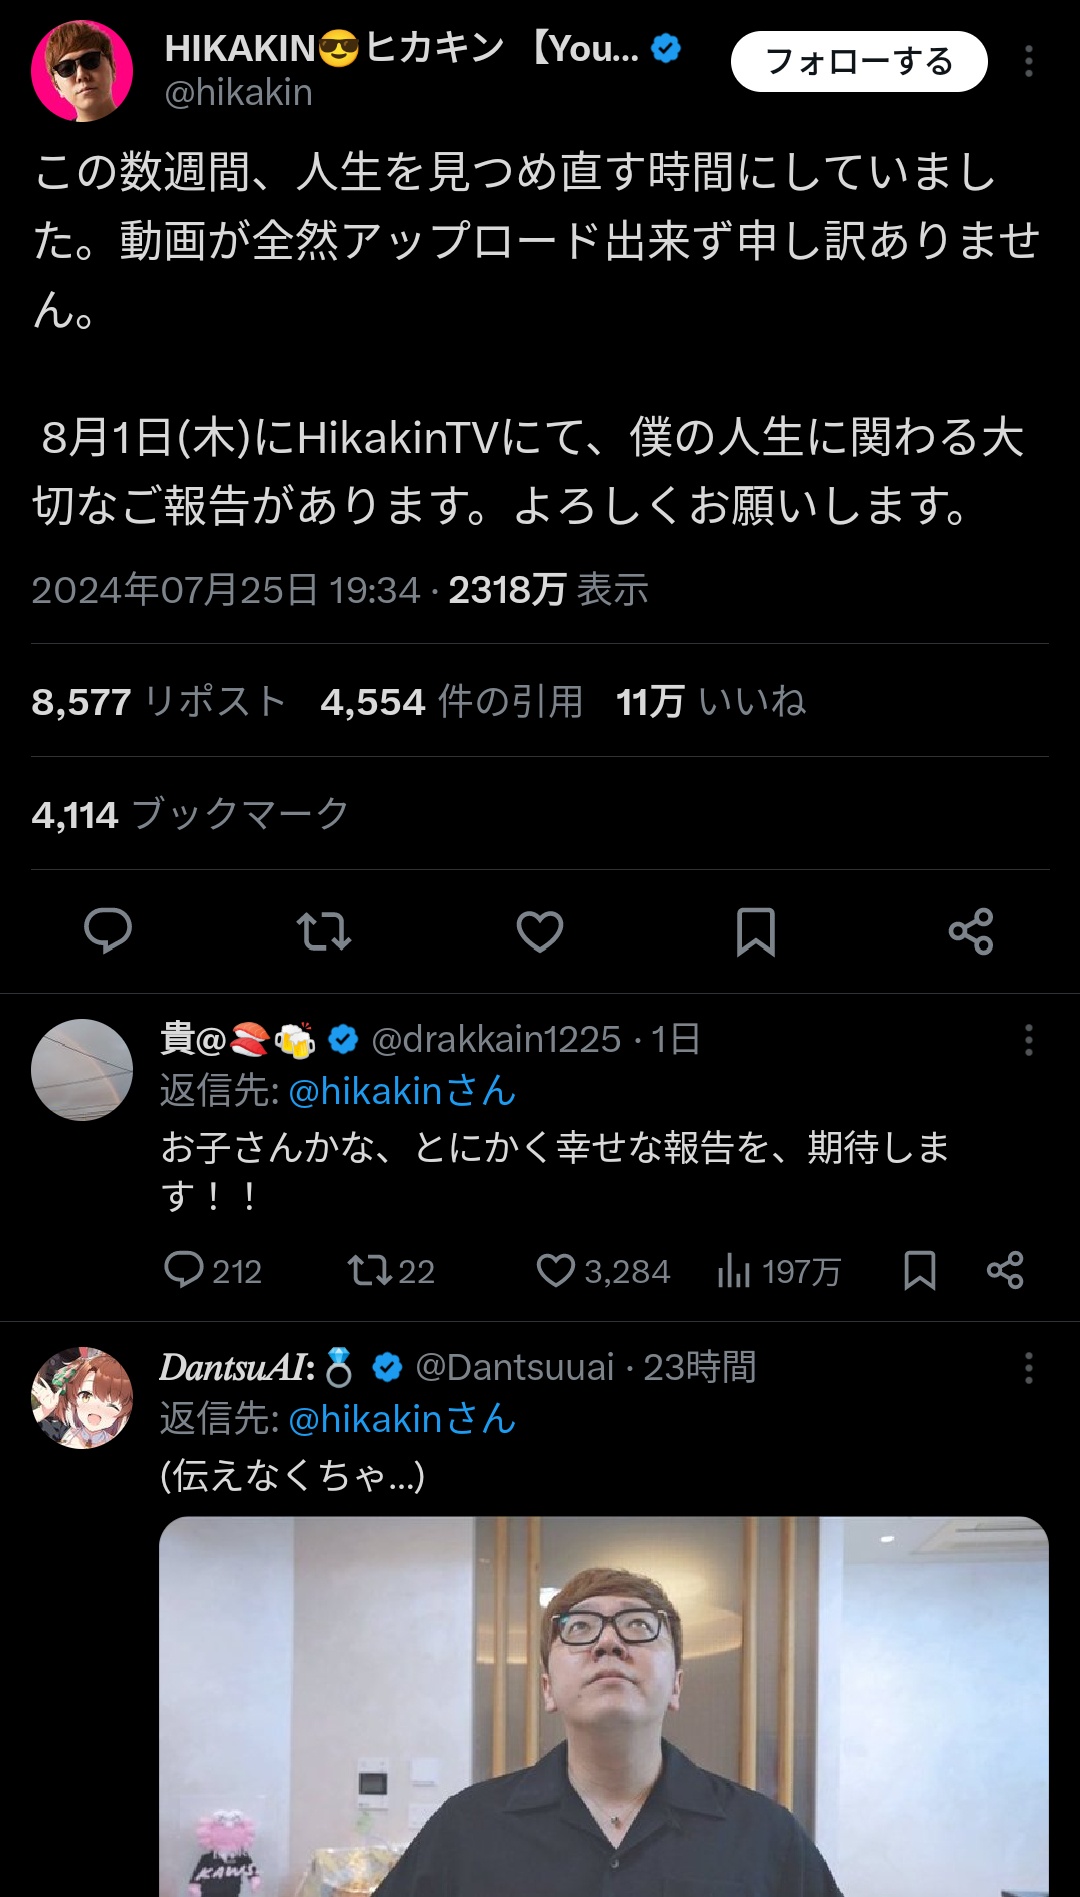This screenshot has height=1897, width=1080.
Task: Open view analytics icon showing 197万
Action: 779,1271
